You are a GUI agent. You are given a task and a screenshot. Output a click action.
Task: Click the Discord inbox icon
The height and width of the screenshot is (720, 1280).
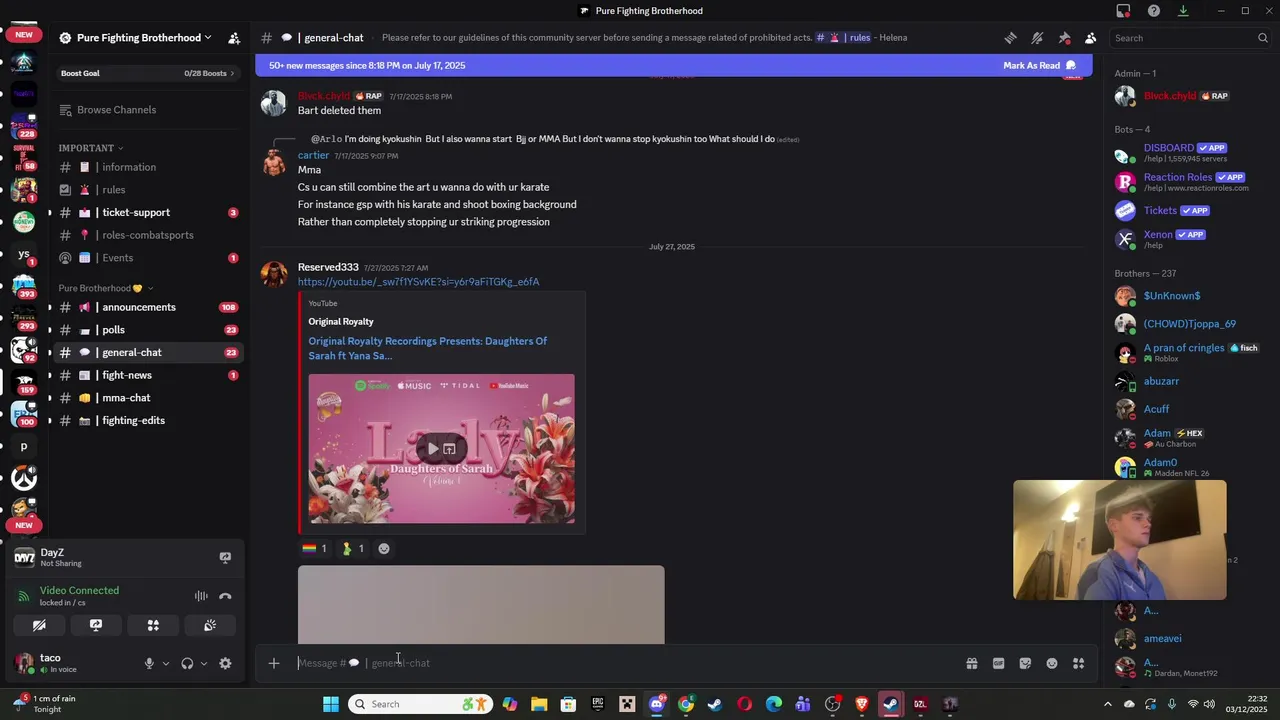[x=1123, y=11]
